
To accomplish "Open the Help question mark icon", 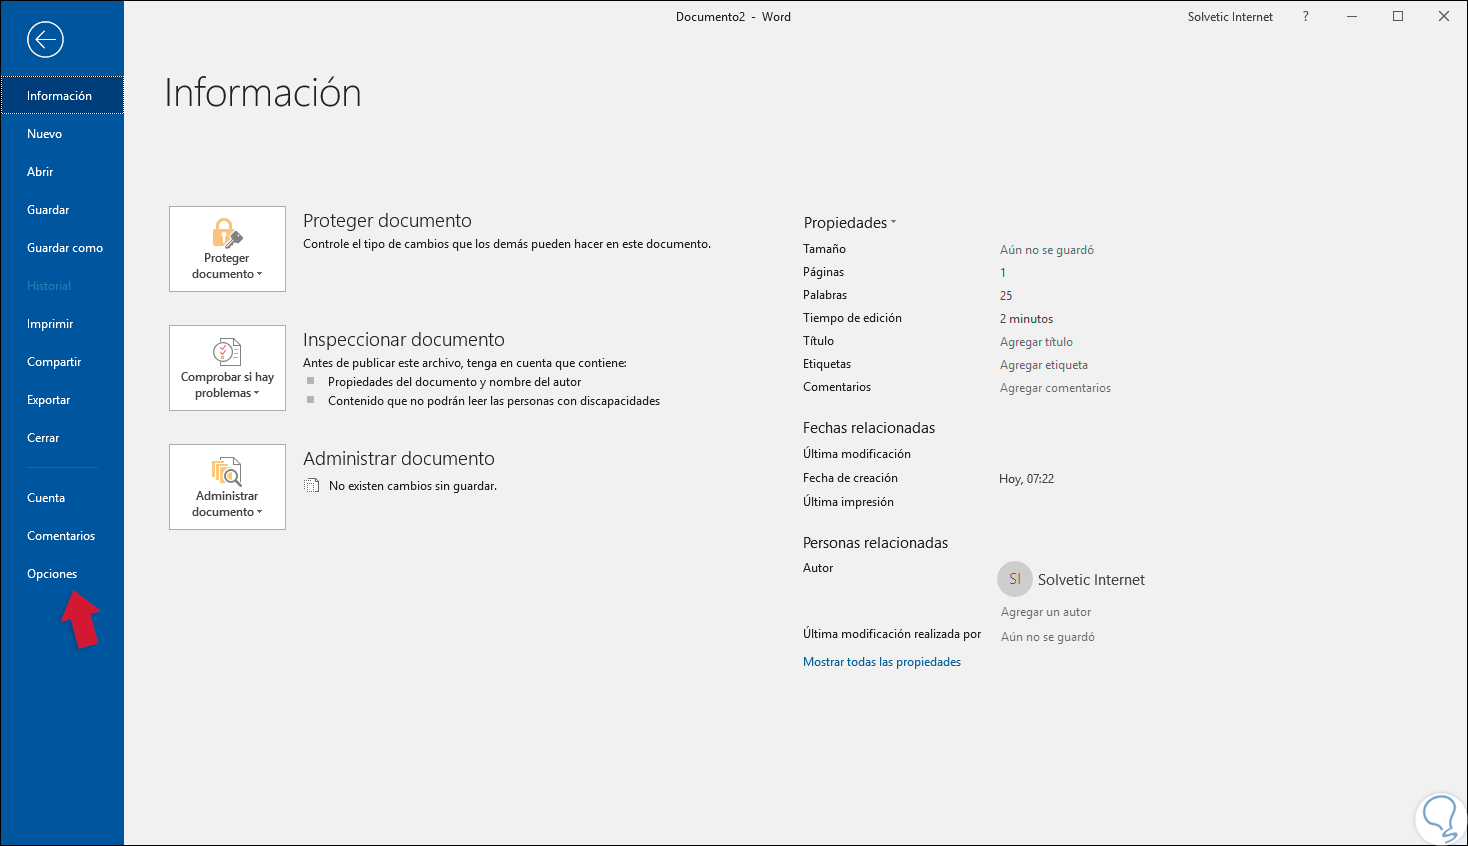I will [x=1305, y=17].
